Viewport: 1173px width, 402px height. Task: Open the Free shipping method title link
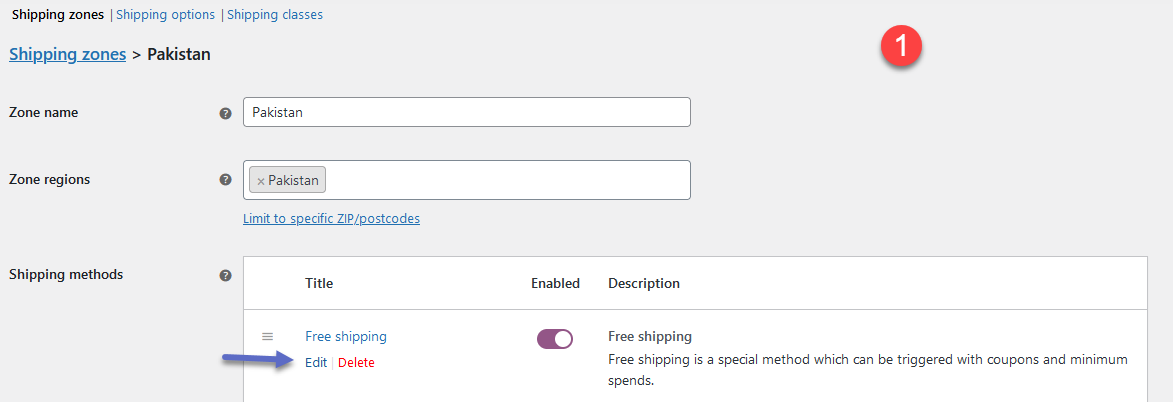pyautogui.click(x=346, y=337)
